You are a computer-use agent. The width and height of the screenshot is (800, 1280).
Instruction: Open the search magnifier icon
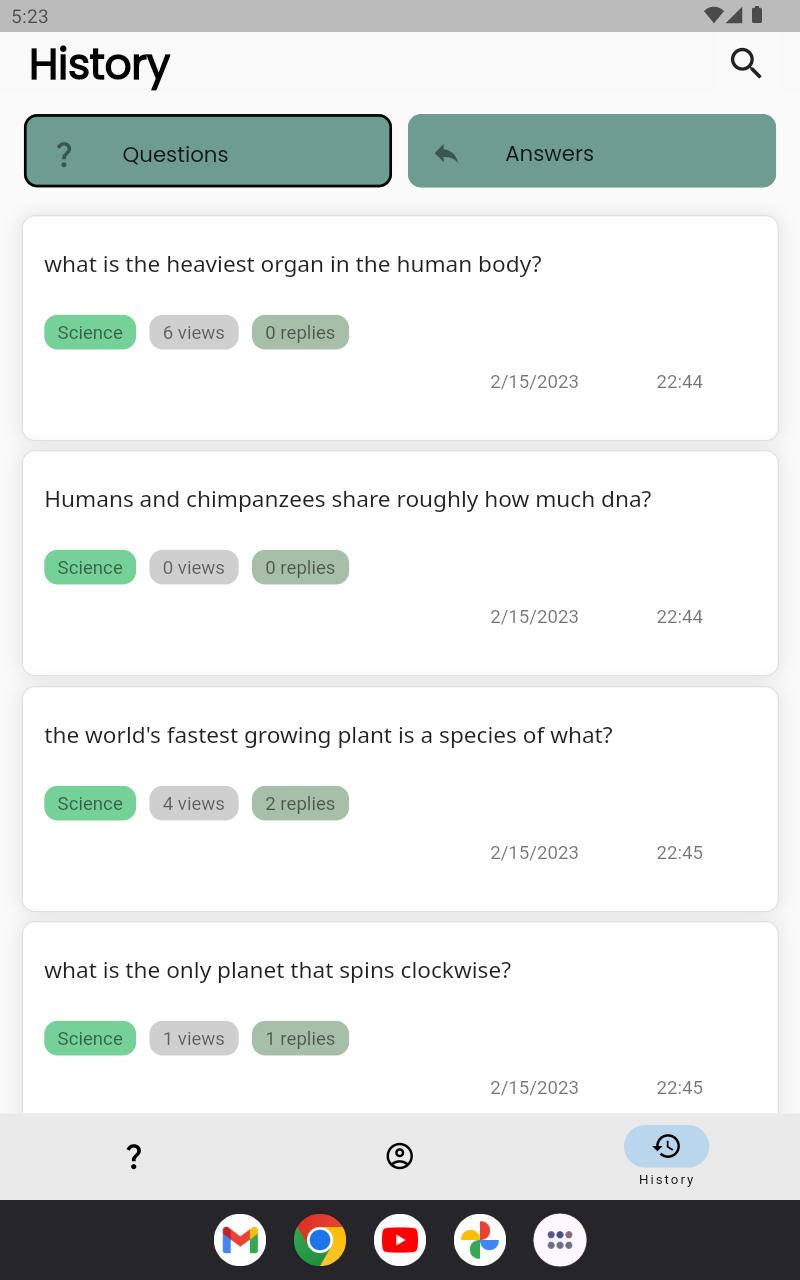pos(746,63)
